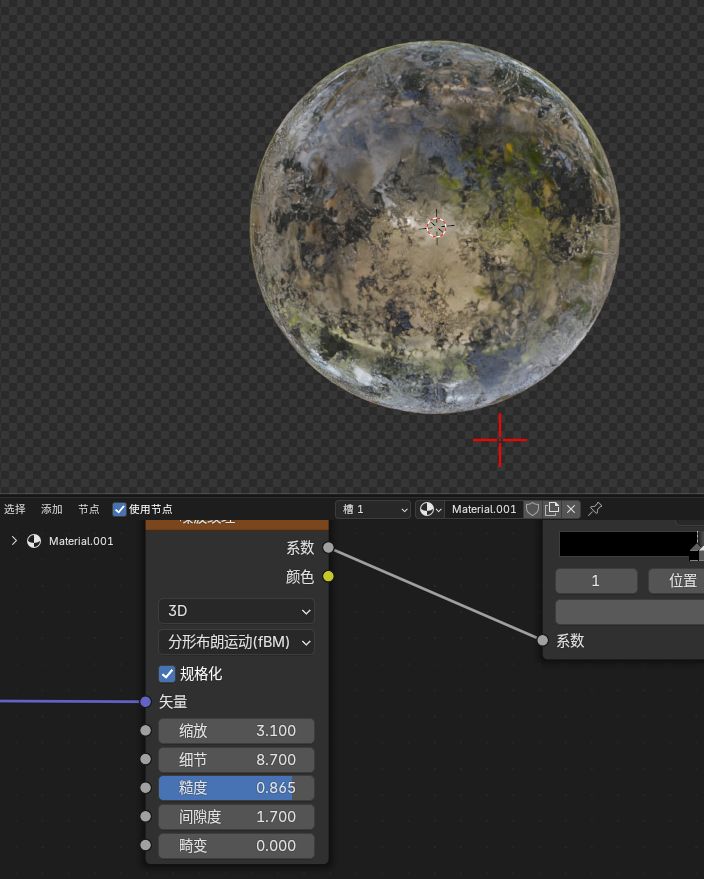704x879 pixels.
Task: Open the 节点 menu
Action: pyautogui.click(x=89, y=509)
